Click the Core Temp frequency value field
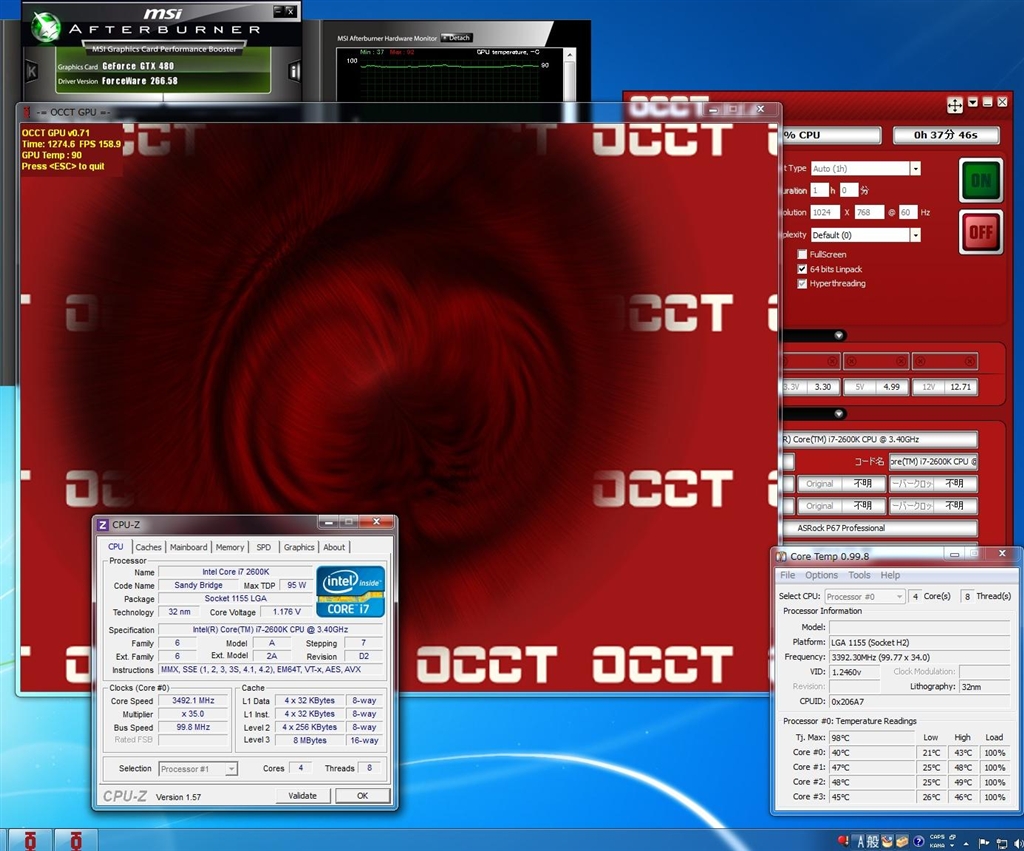This screenshot has height=851, width=1024. pos(922,657)
